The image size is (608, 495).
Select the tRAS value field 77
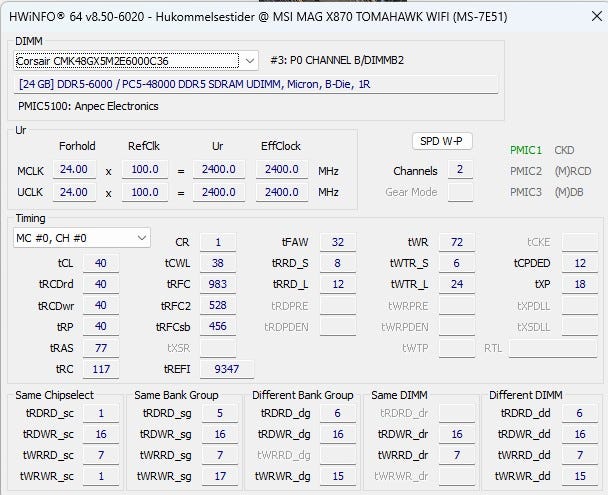pyautogui.click(x=101, y=348)
